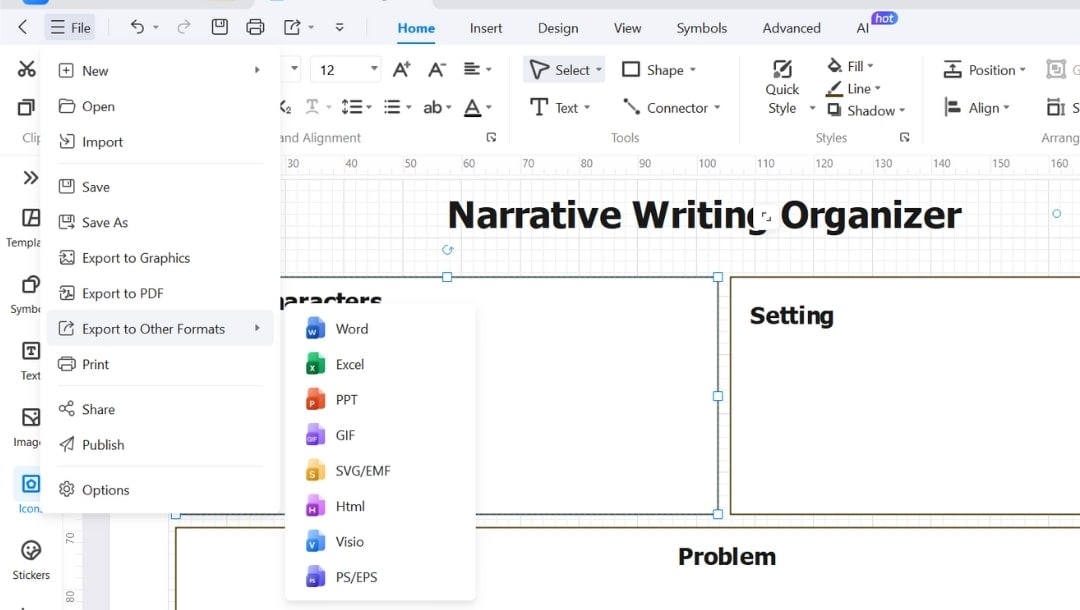Image resolution: width=1080 pixels, height=610 pixels.
Task: Export diagram to Word format
Action: point(380,328)
